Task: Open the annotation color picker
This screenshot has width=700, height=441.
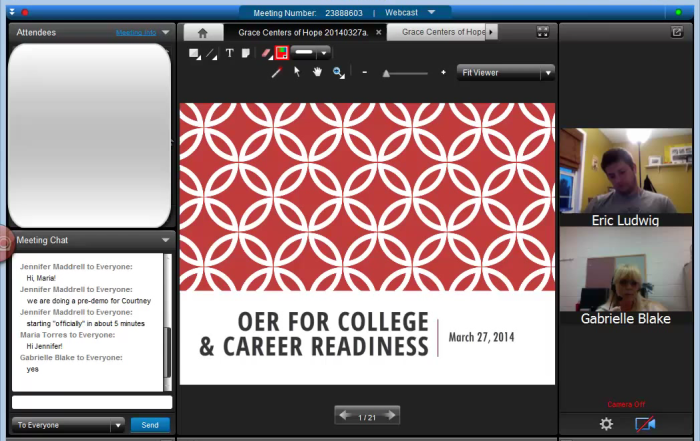Action: pyautogui.click(x=282, y=53)
